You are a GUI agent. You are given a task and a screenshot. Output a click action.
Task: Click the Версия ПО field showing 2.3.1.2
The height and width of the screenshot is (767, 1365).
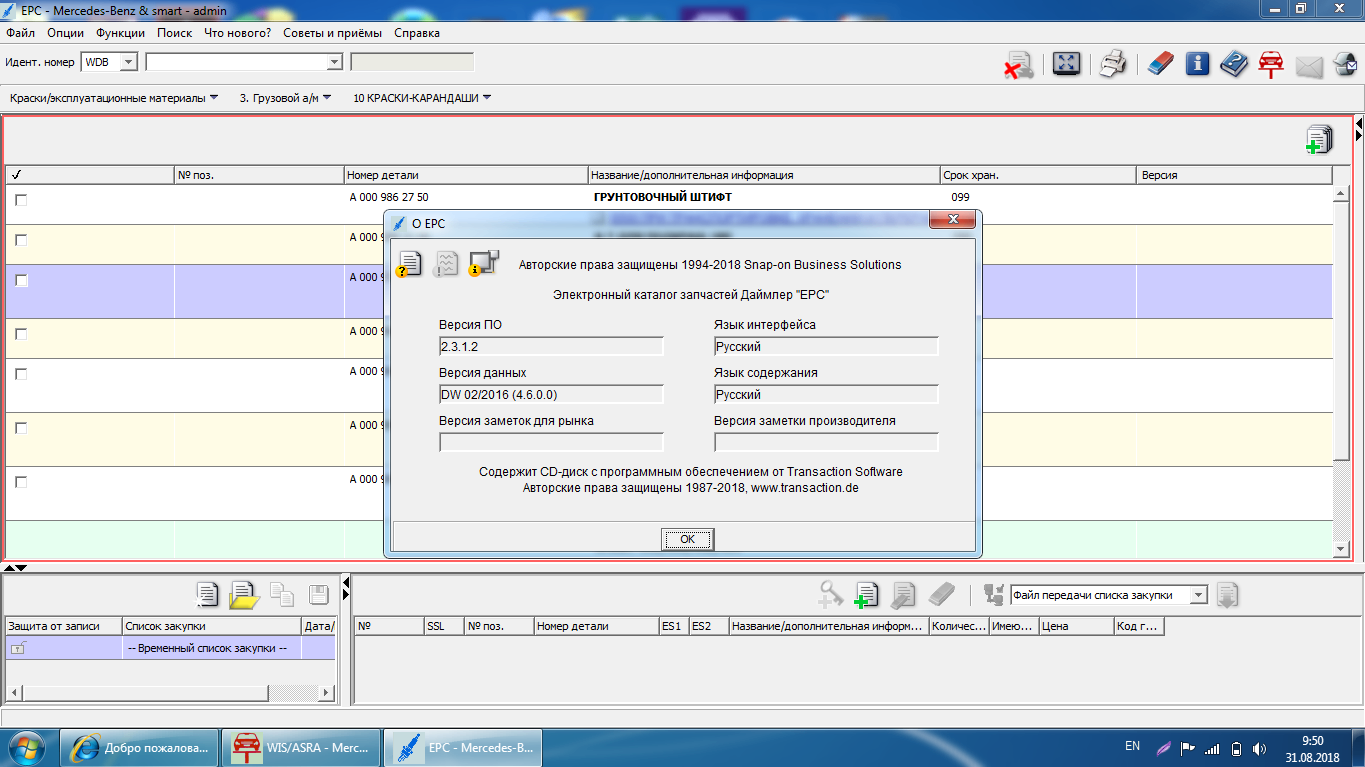point(551,346)
